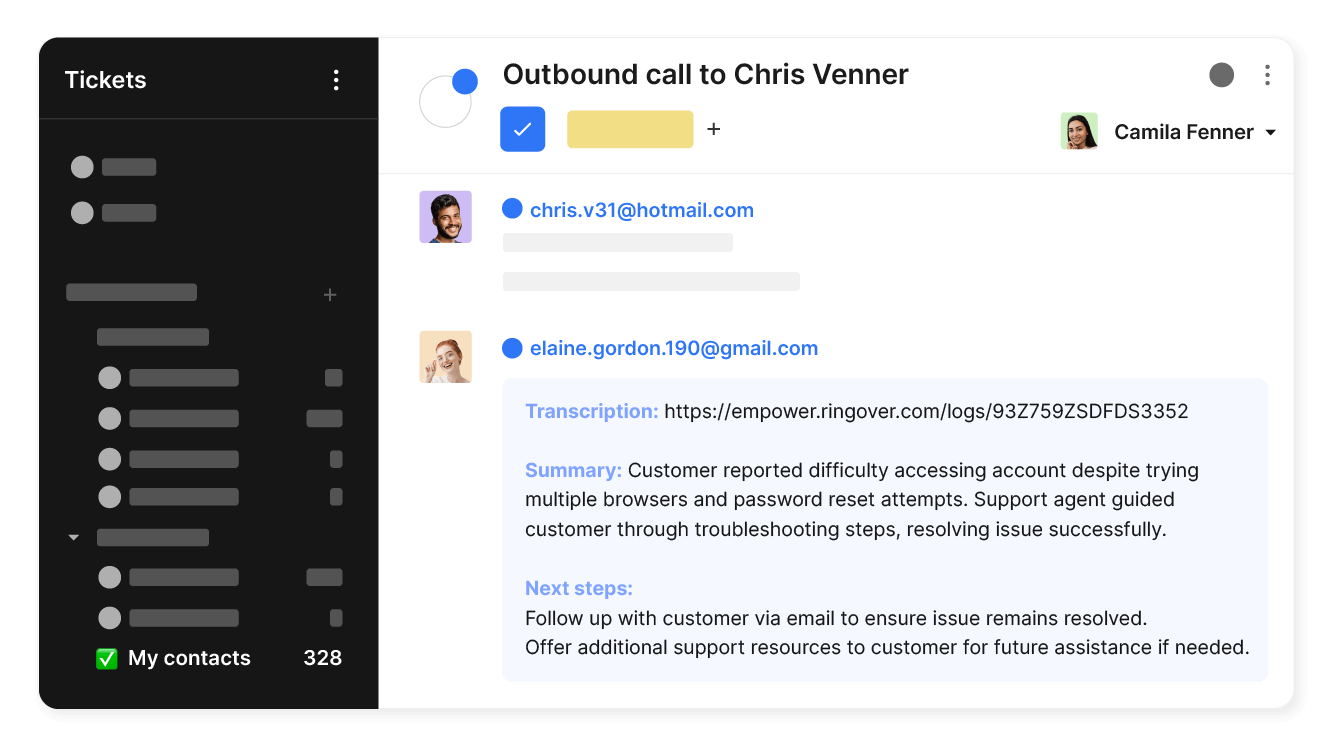The width and height of the screenshot is (1332, 747).
Task: Click the plus icon beside the sidebar list
Action: (330, 295)
